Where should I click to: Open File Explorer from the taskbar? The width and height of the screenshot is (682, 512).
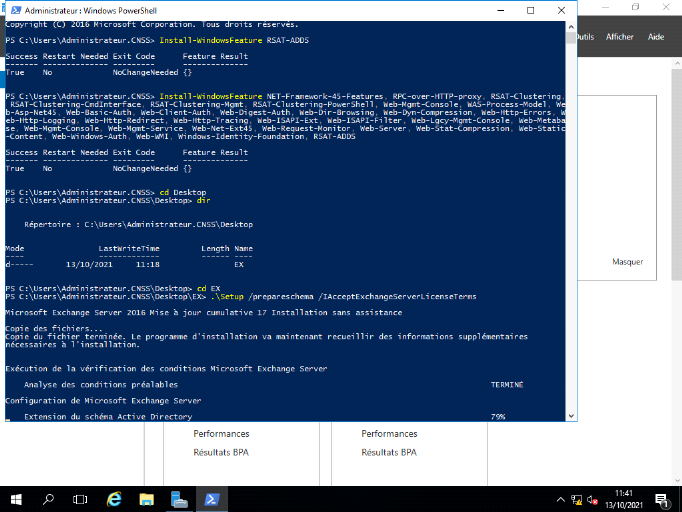click(147, 499)
